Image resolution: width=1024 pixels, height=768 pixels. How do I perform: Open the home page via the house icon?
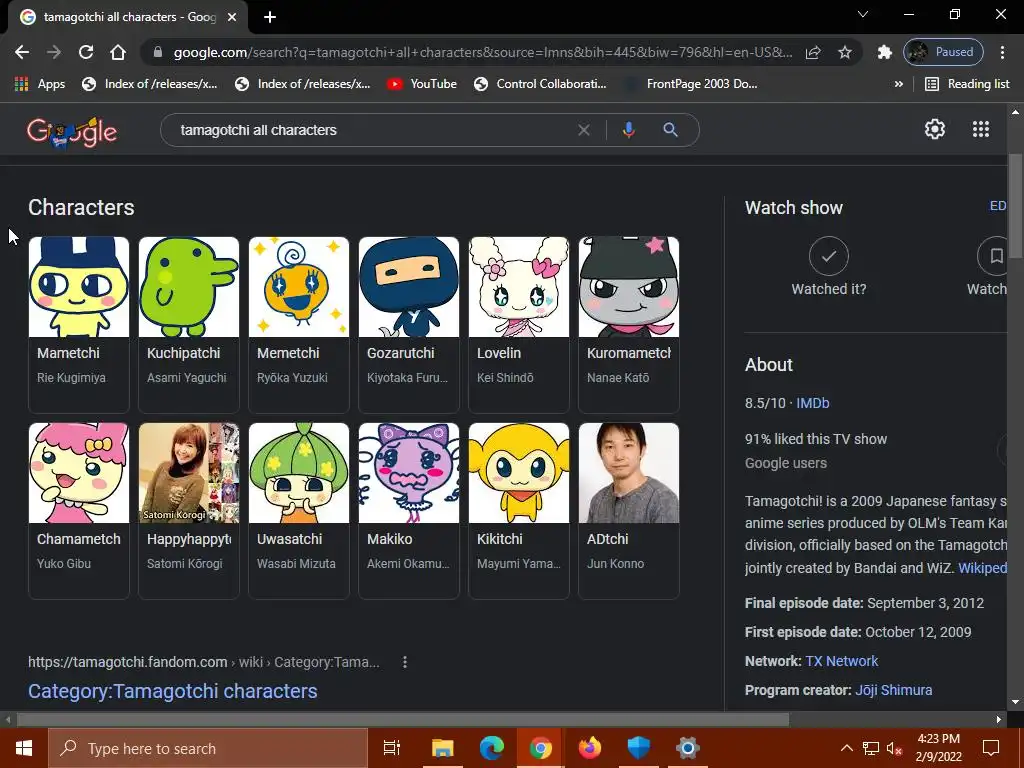[x=118, y=52]
